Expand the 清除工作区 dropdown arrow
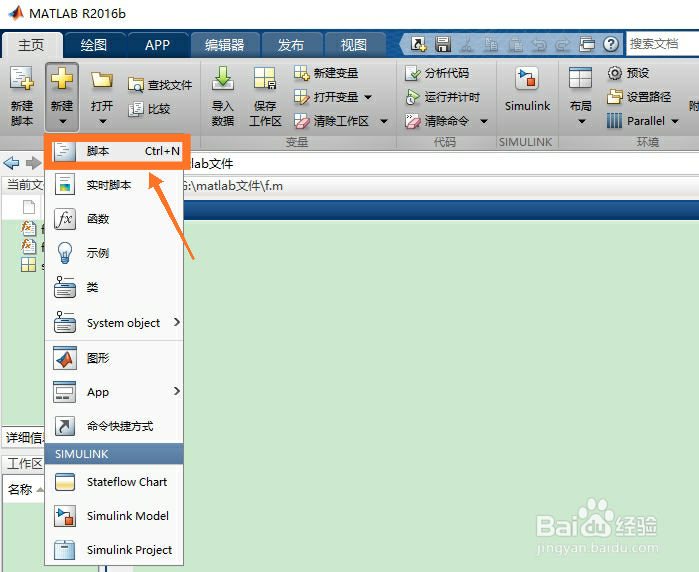 (384, 121)
